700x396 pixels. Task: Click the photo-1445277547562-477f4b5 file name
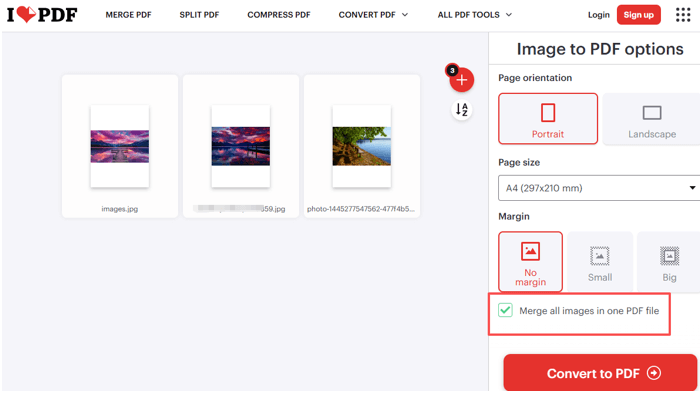[x=361, y=209]
